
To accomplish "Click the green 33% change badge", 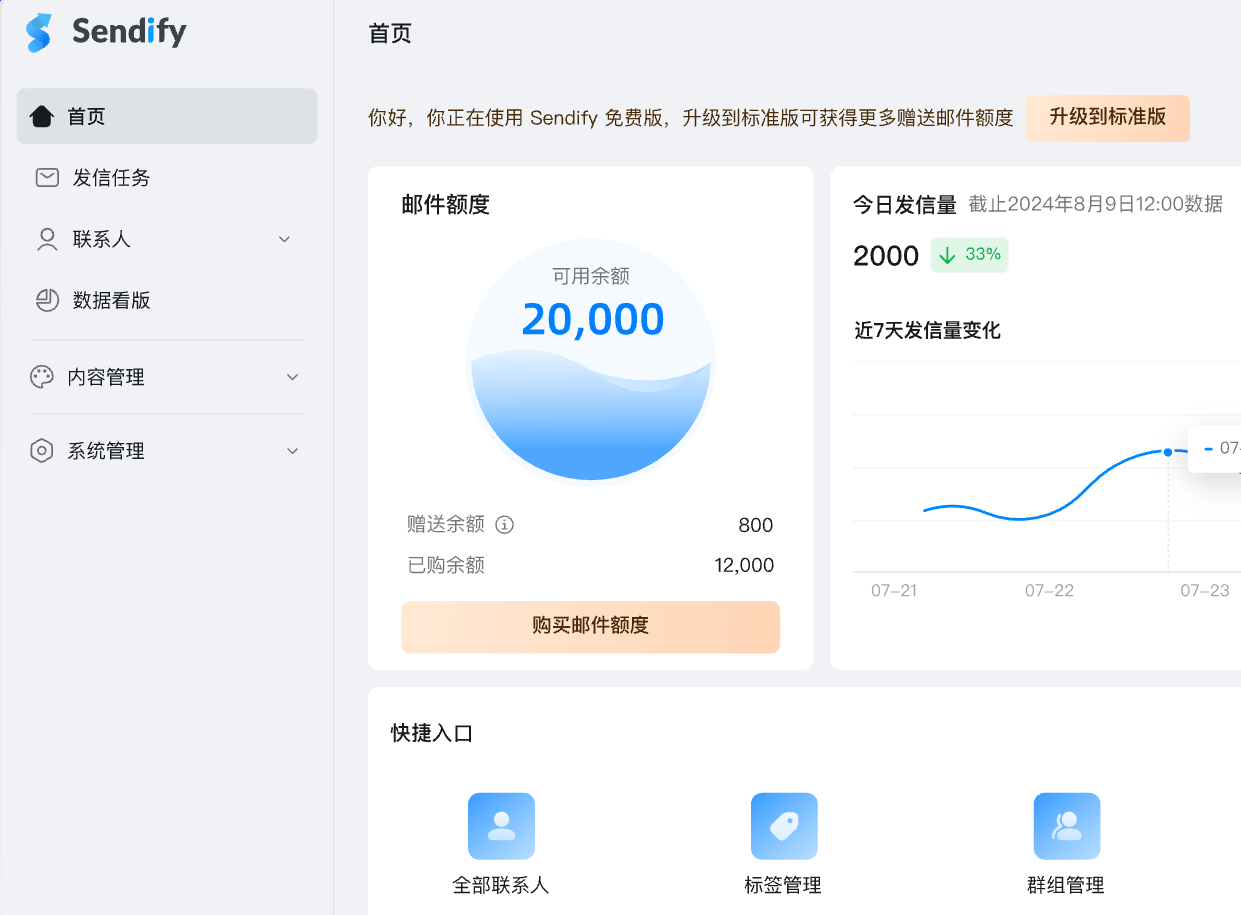I will [x=969, y=255].
